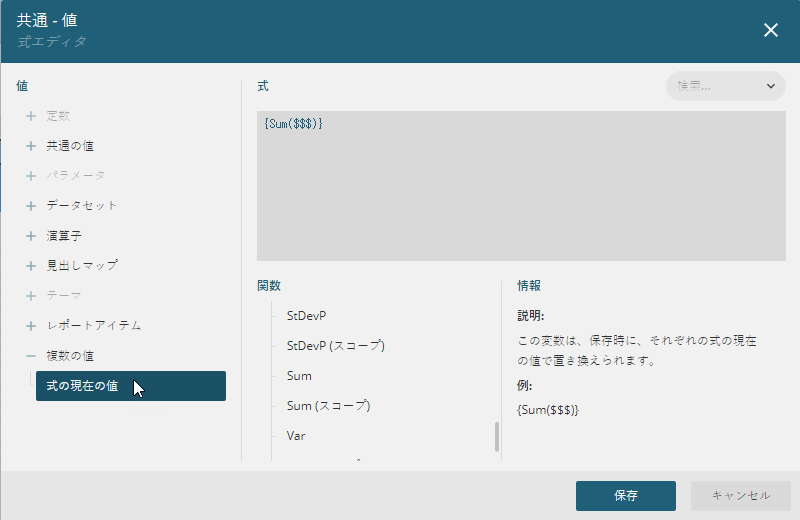The height and width of the screenshot is (520, 800).
Task: Click the 説明 description paragraph
Action: (x=637, y=351)
